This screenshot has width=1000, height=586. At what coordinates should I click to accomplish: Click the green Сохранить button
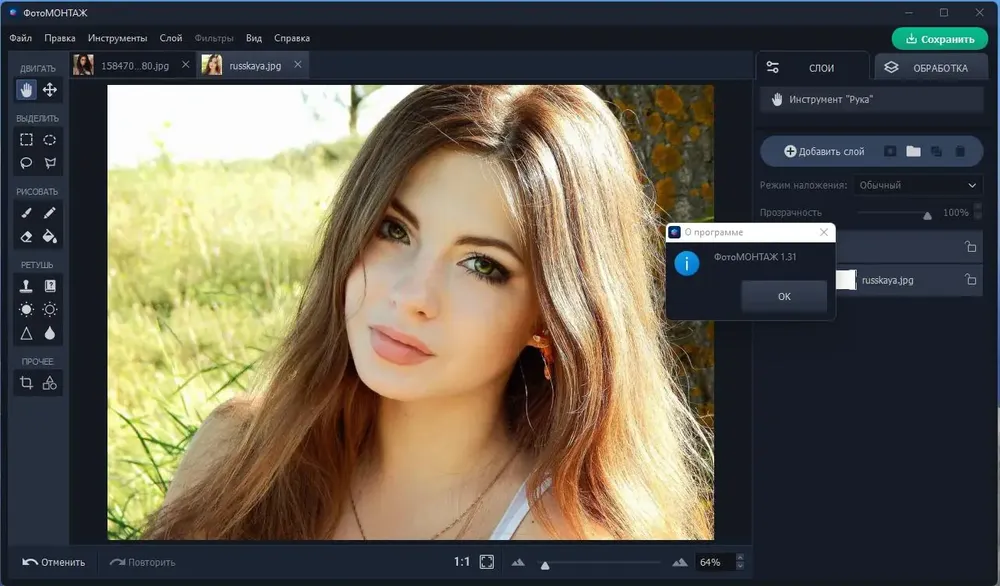coord(940,39)
